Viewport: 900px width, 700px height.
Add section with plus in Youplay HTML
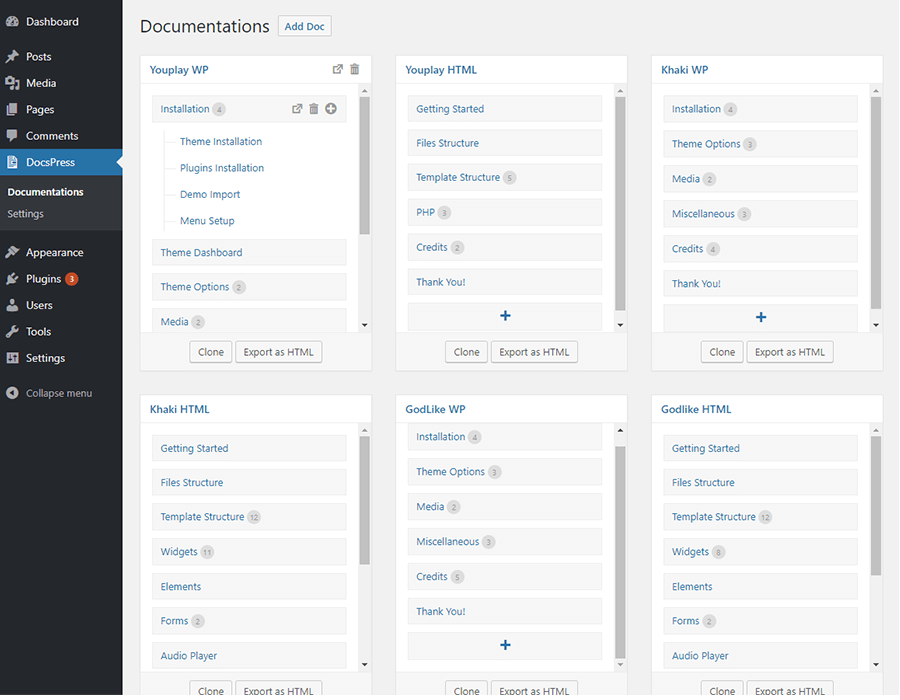coord(505,316)
